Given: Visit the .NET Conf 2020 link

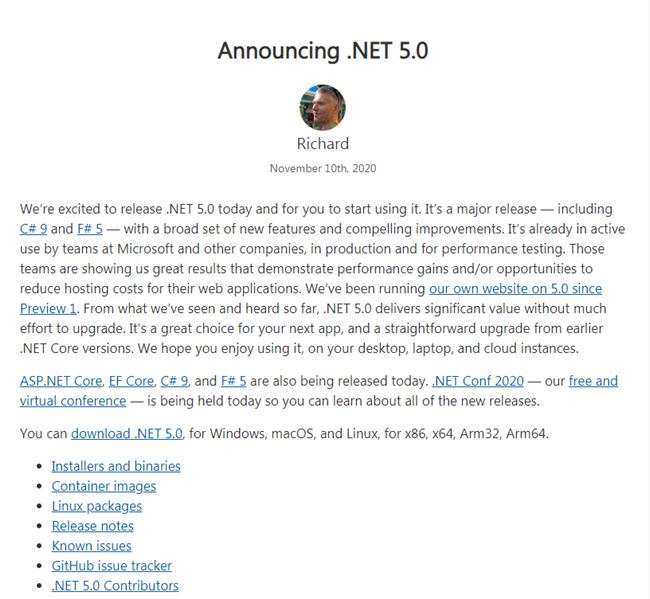Looking at the screenshot, I should (478, 381).
